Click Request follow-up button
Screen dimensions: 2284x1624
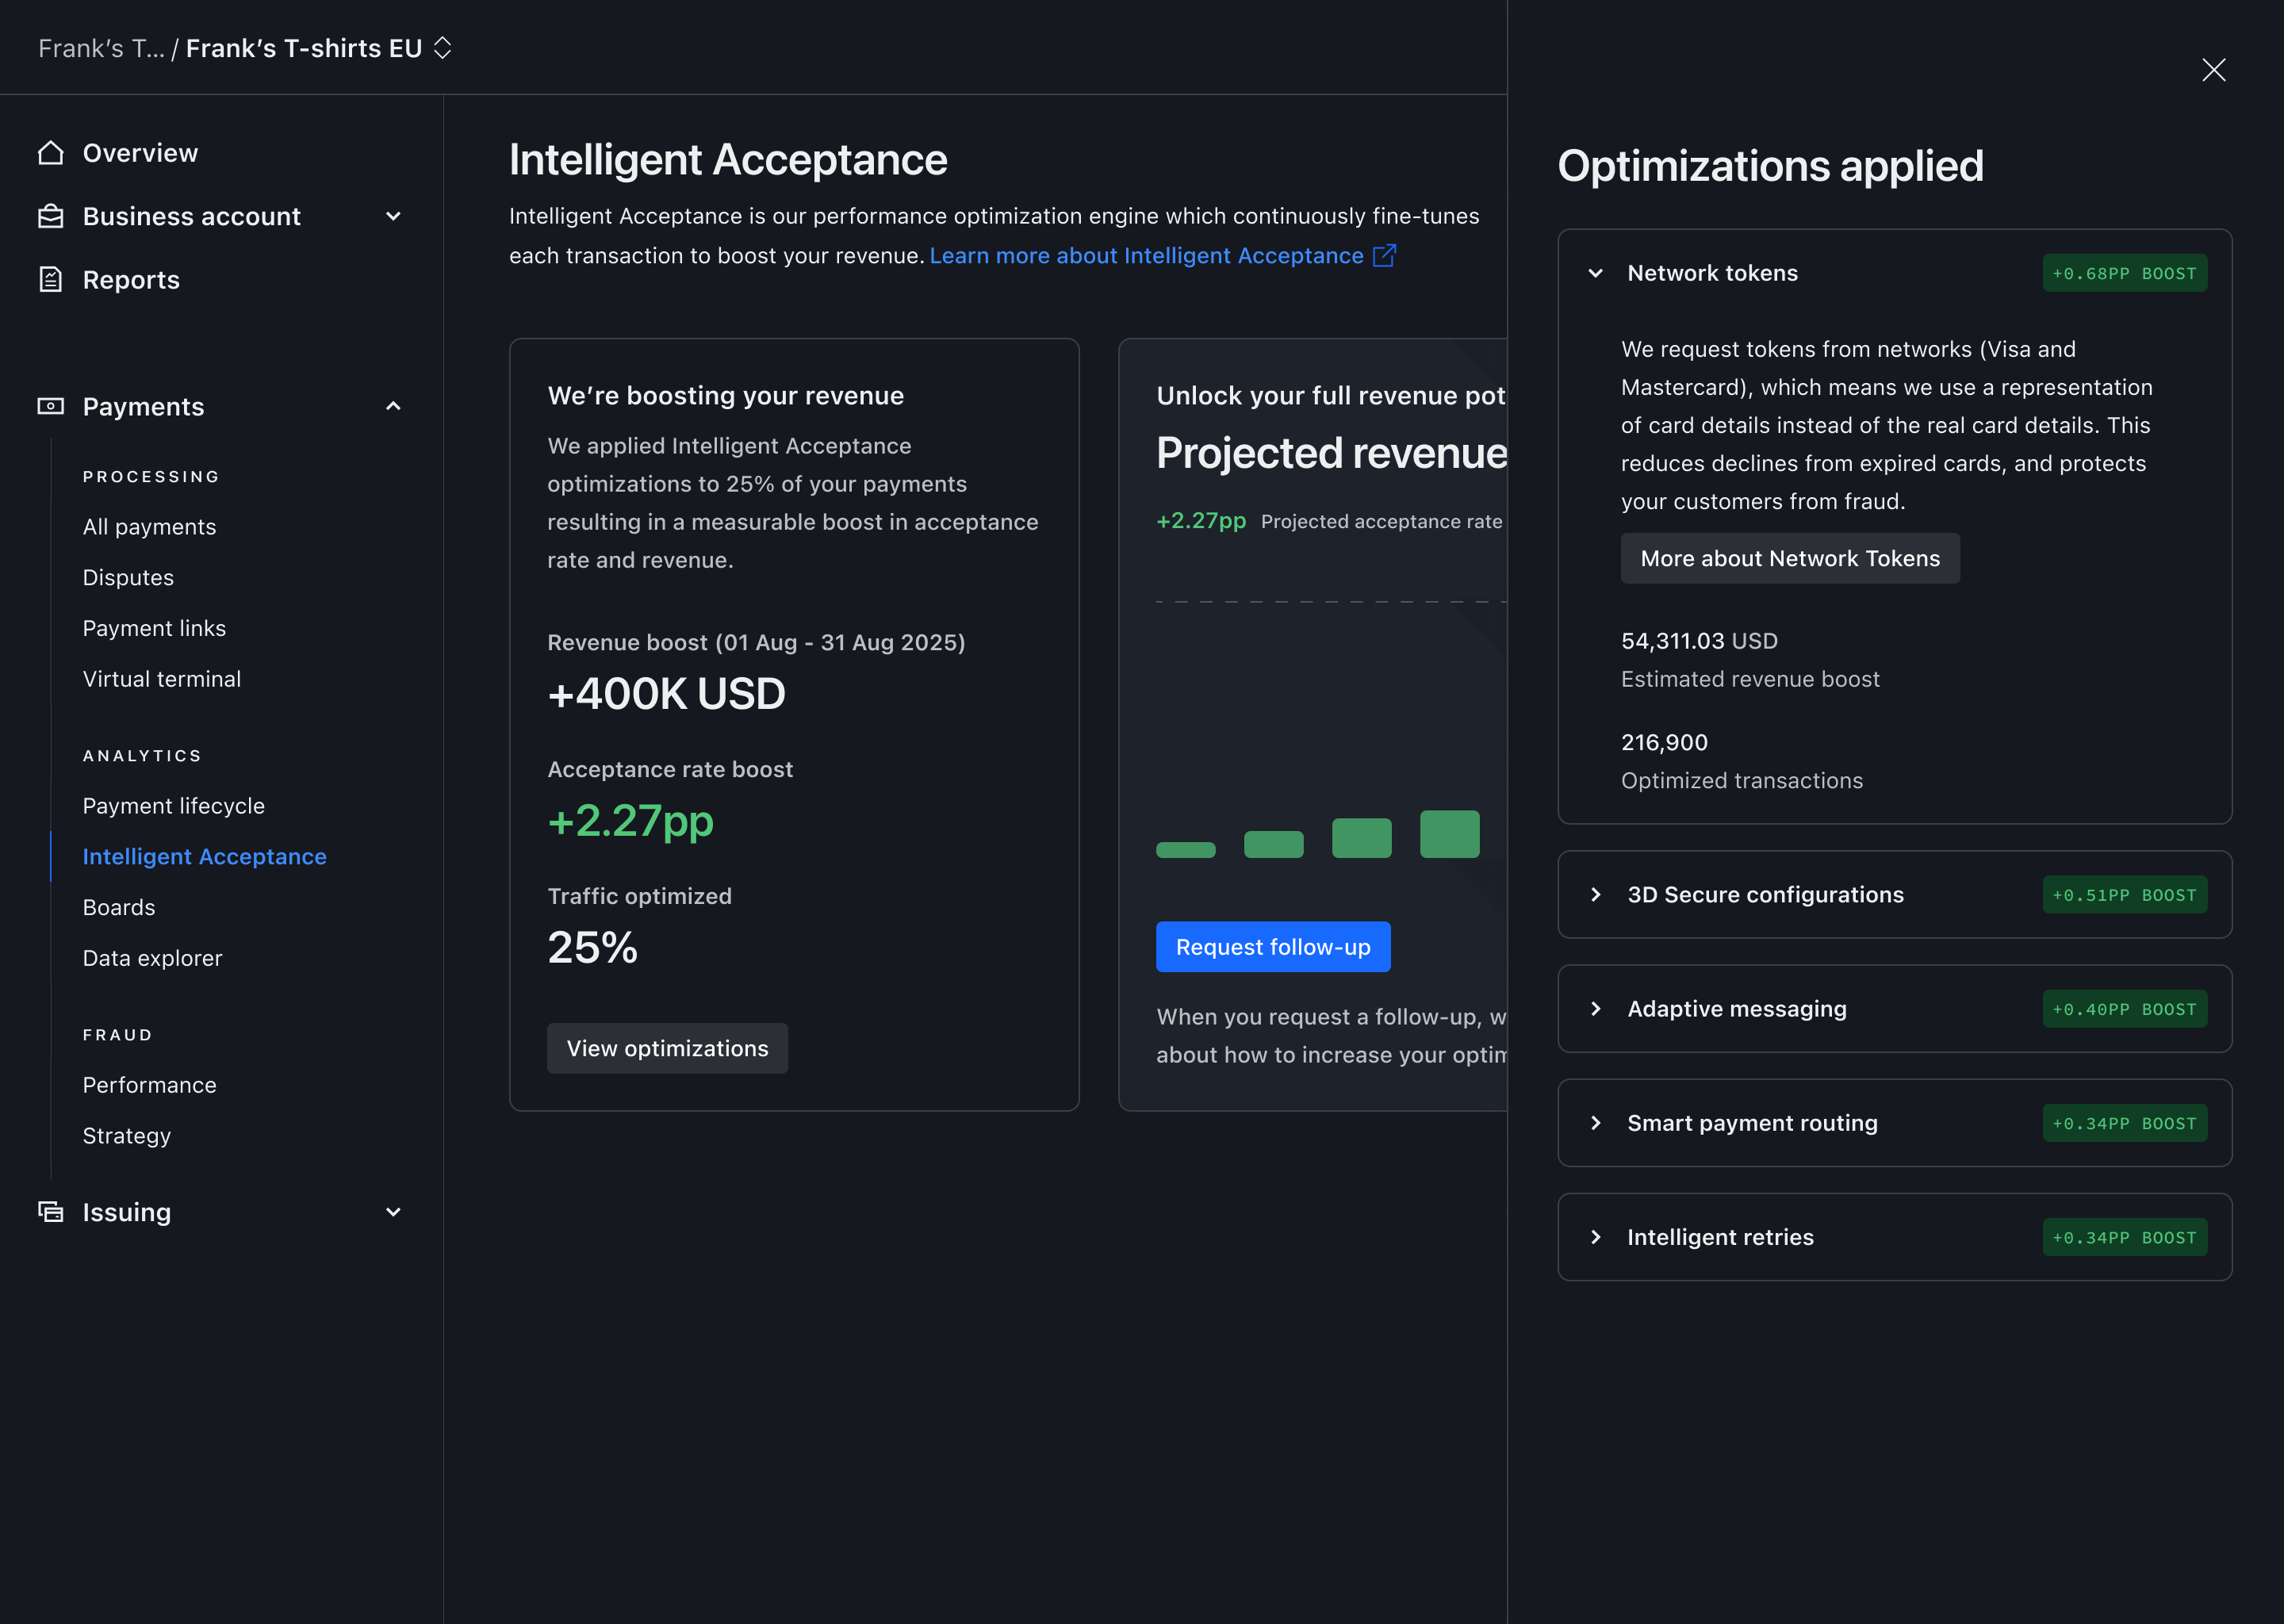[x=1273, y=947]
